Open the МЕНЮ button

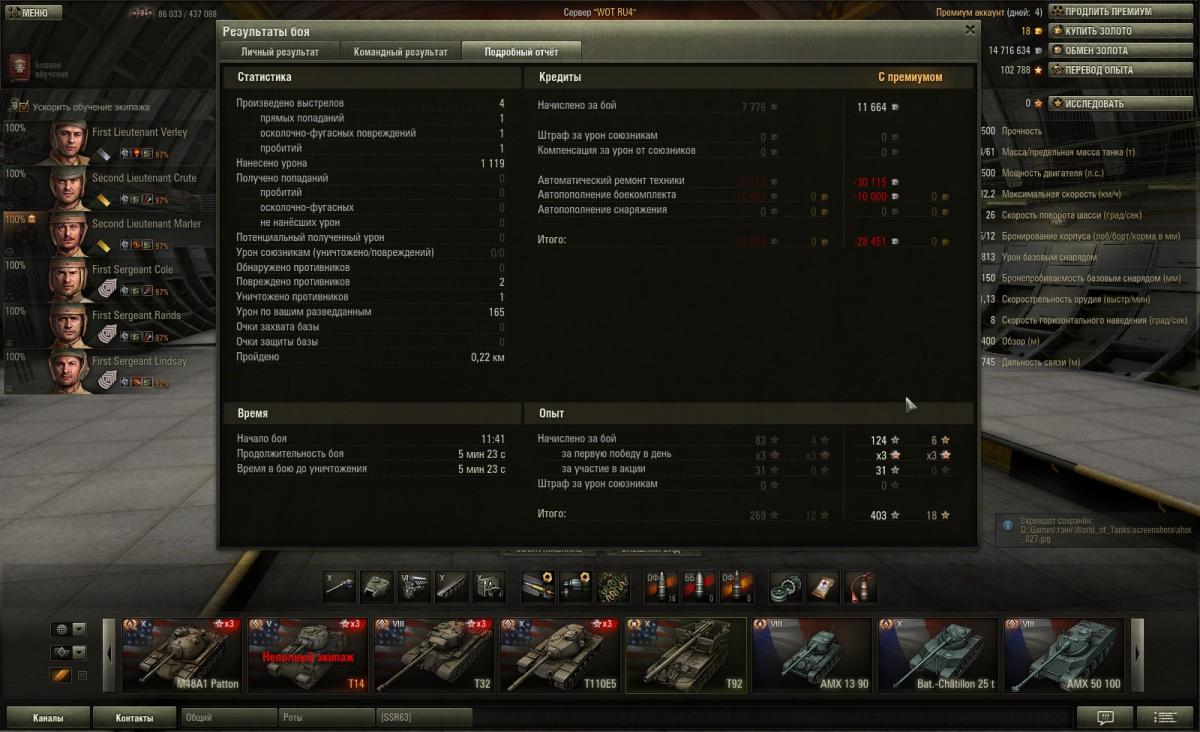coord(33,13)
